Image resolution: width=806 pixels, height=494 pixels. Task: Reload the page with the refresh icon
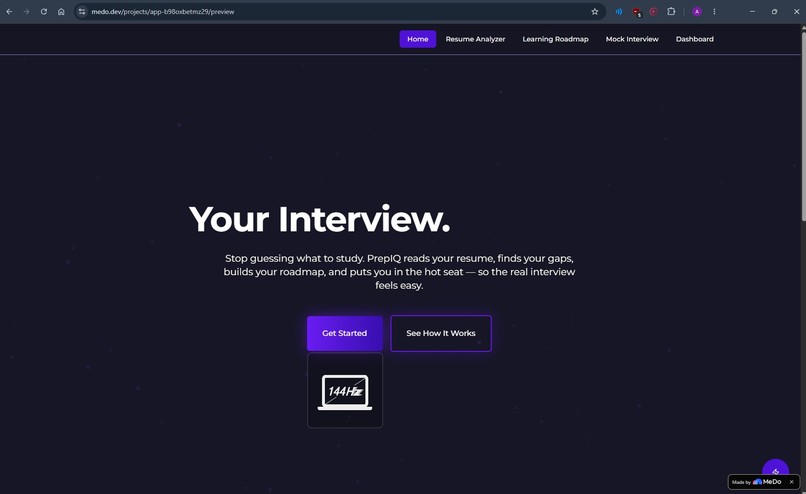click(x=44, y=11)
